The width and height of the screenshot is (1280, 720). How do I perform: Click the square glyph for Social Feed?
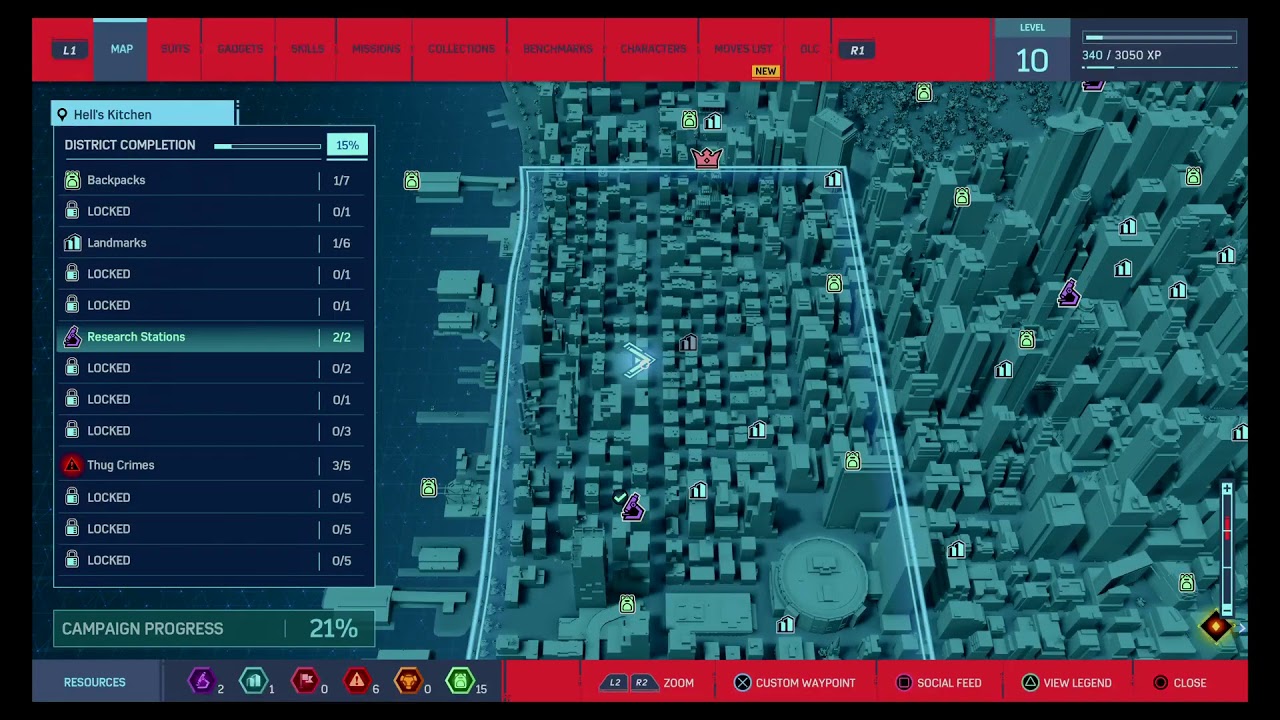(904, 683)
